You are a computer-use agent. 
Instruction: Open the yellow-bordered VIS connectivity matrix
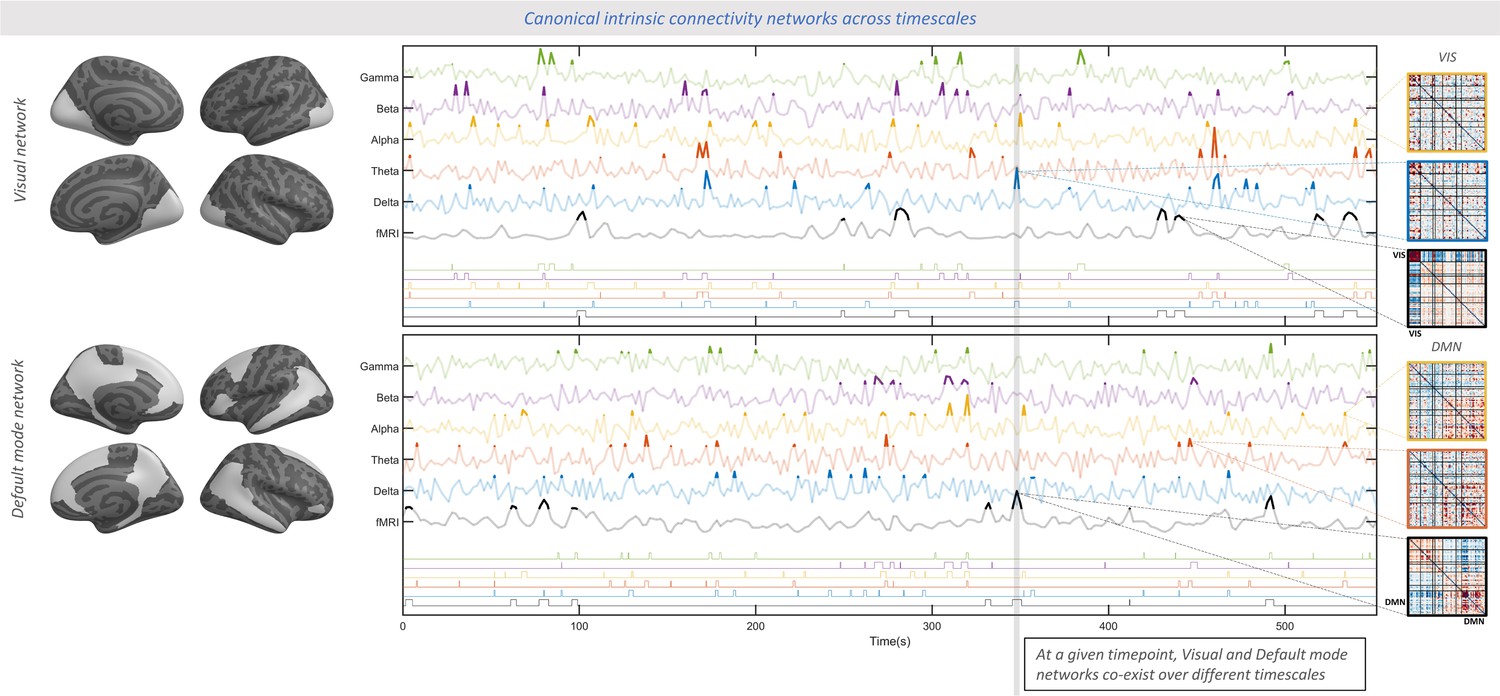[1446, 111]
